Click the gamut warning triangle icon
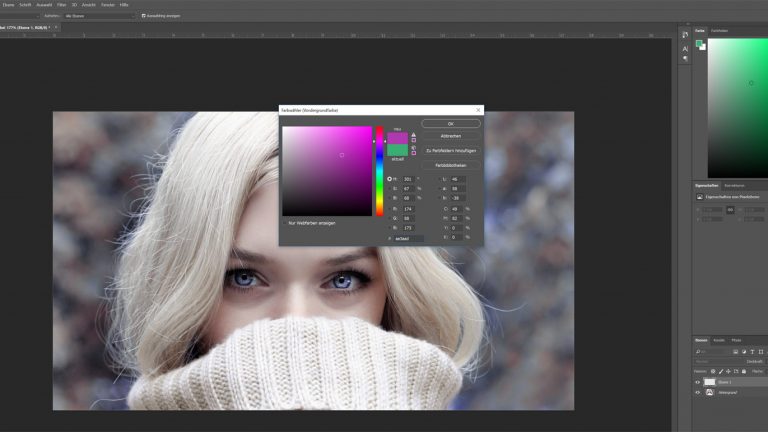This screenshot has width=768, height=432. 414,135
